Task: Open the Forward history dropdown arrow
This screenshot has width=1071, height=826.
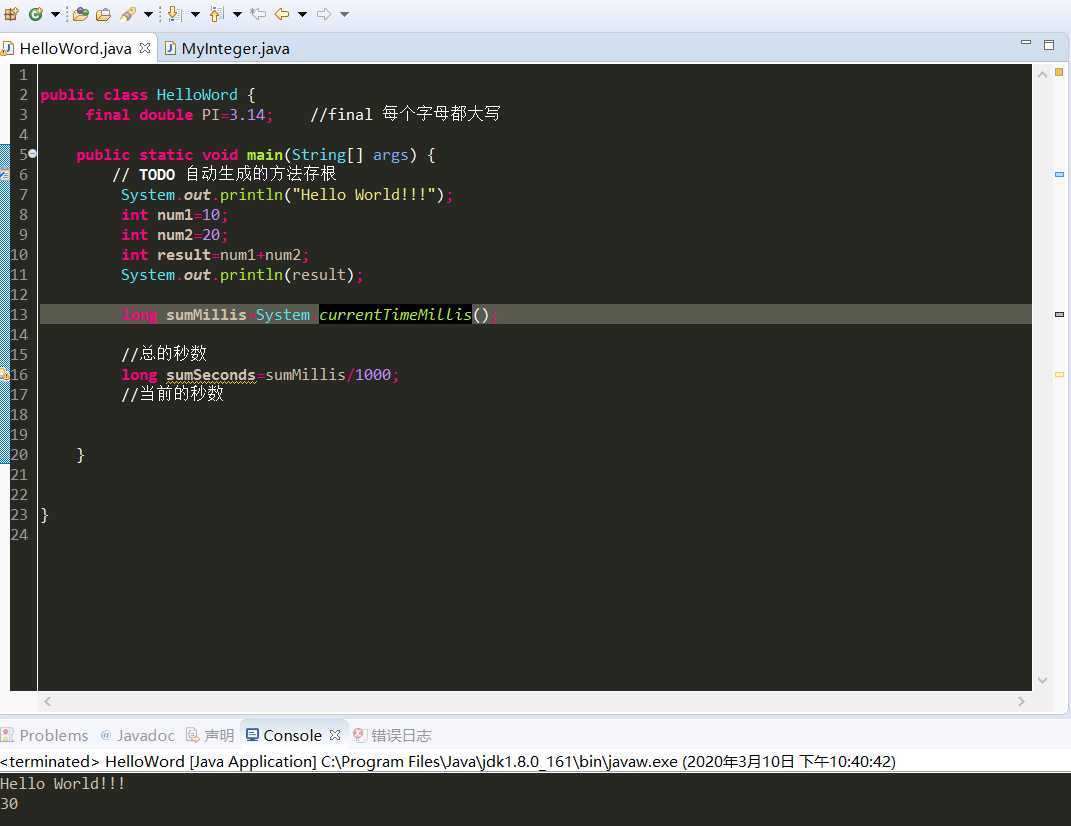Action: [x=344, y=14]
